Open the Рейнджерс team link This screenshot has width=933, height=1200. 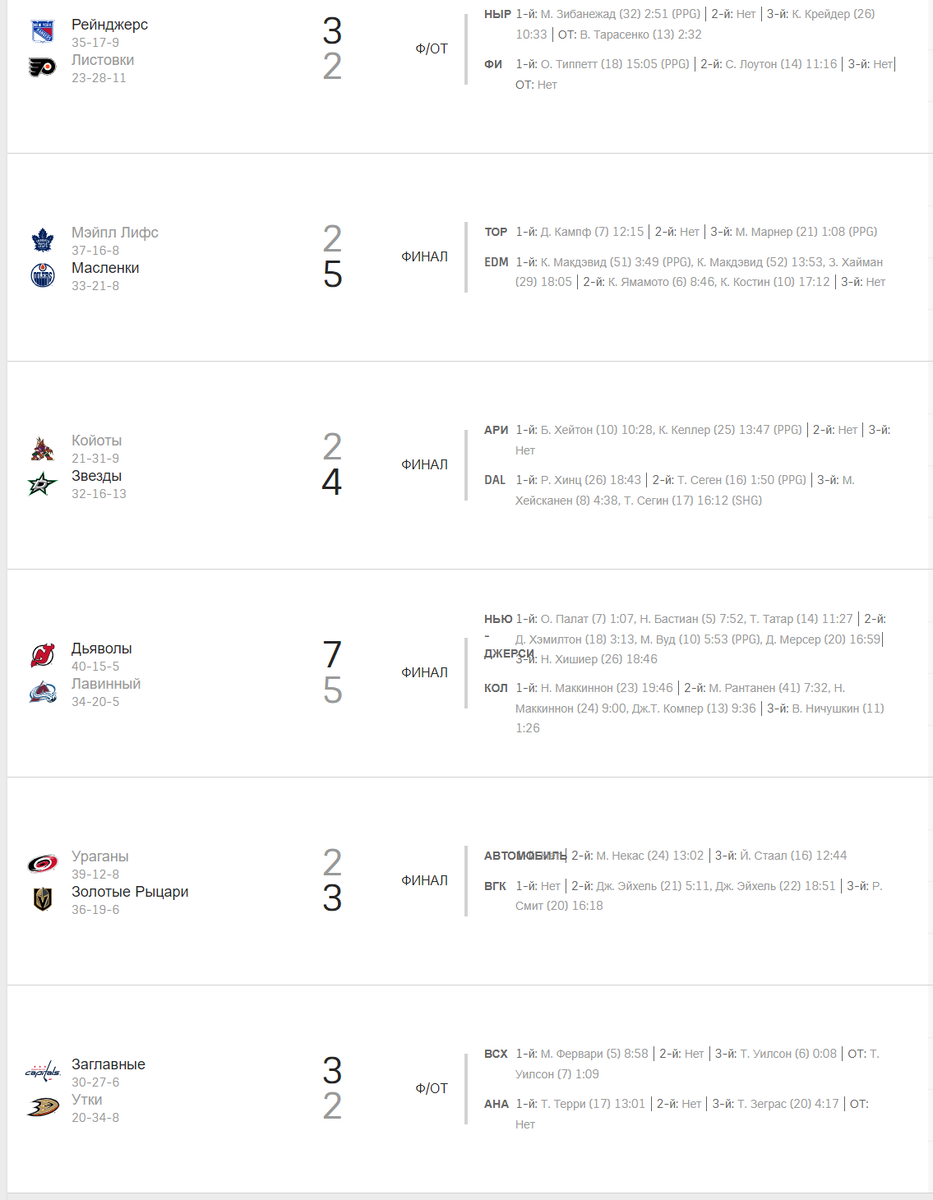(x=110, y=25)
